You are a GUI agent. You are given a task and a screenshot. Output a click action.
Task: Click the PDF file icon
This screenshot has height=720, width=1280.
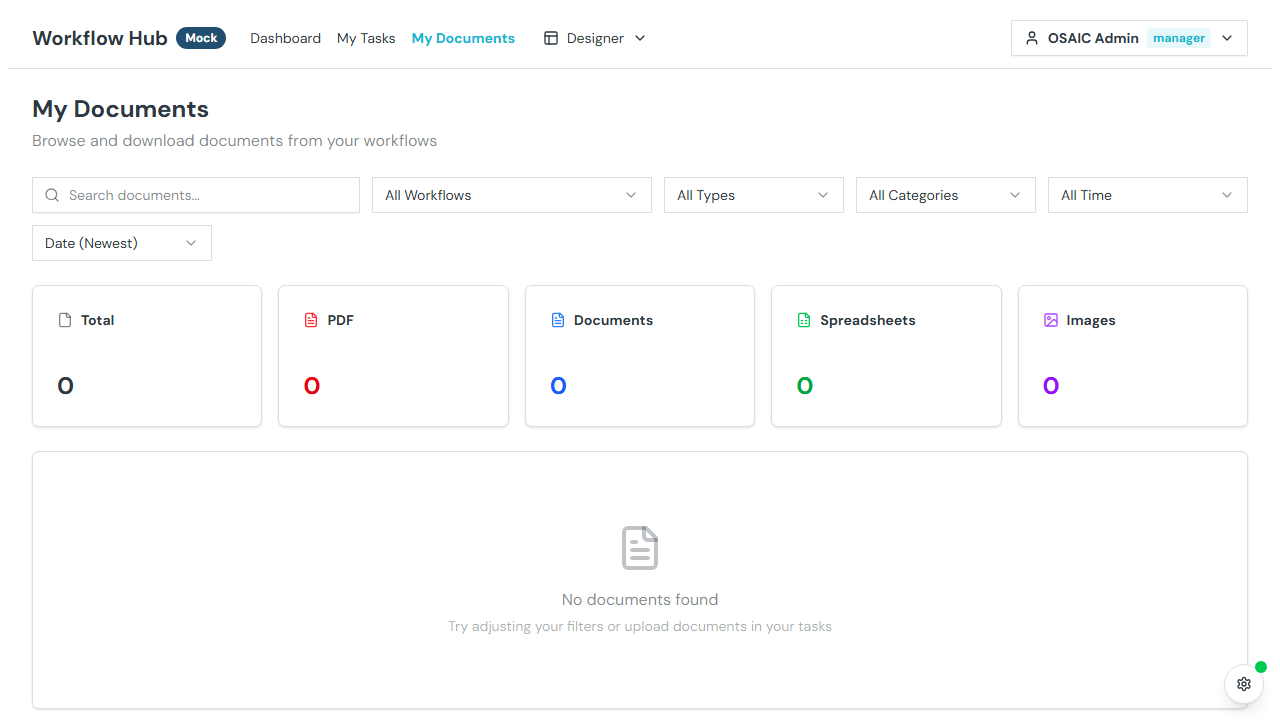click(x=311, y=320)
